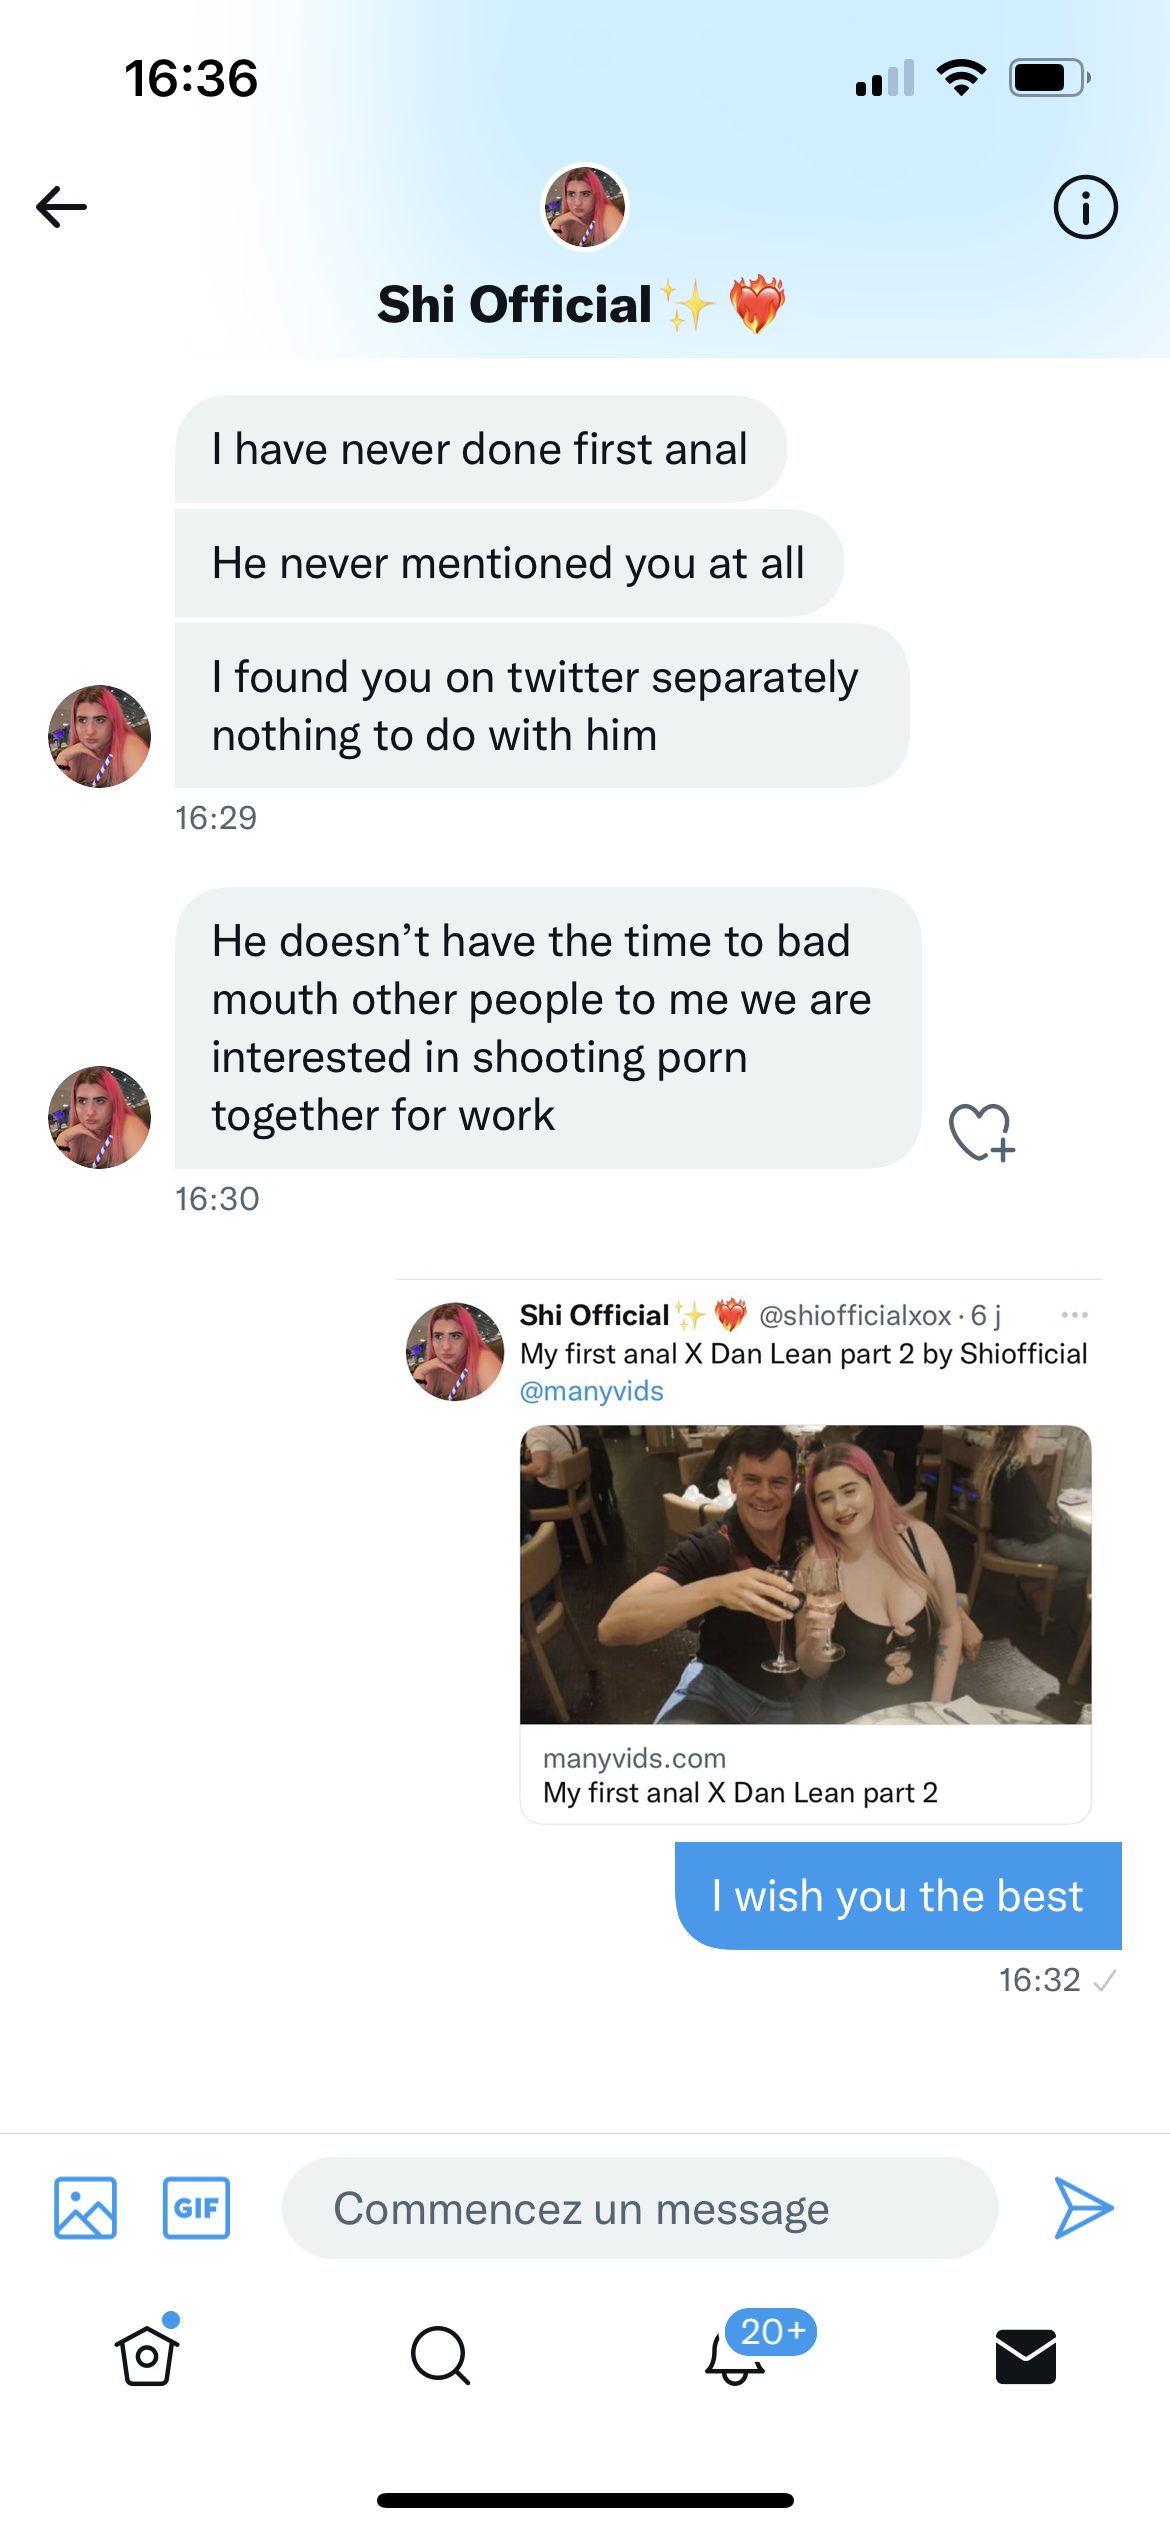
Task: Tap the add heart reaction icon
Action: coord(981,1132)
